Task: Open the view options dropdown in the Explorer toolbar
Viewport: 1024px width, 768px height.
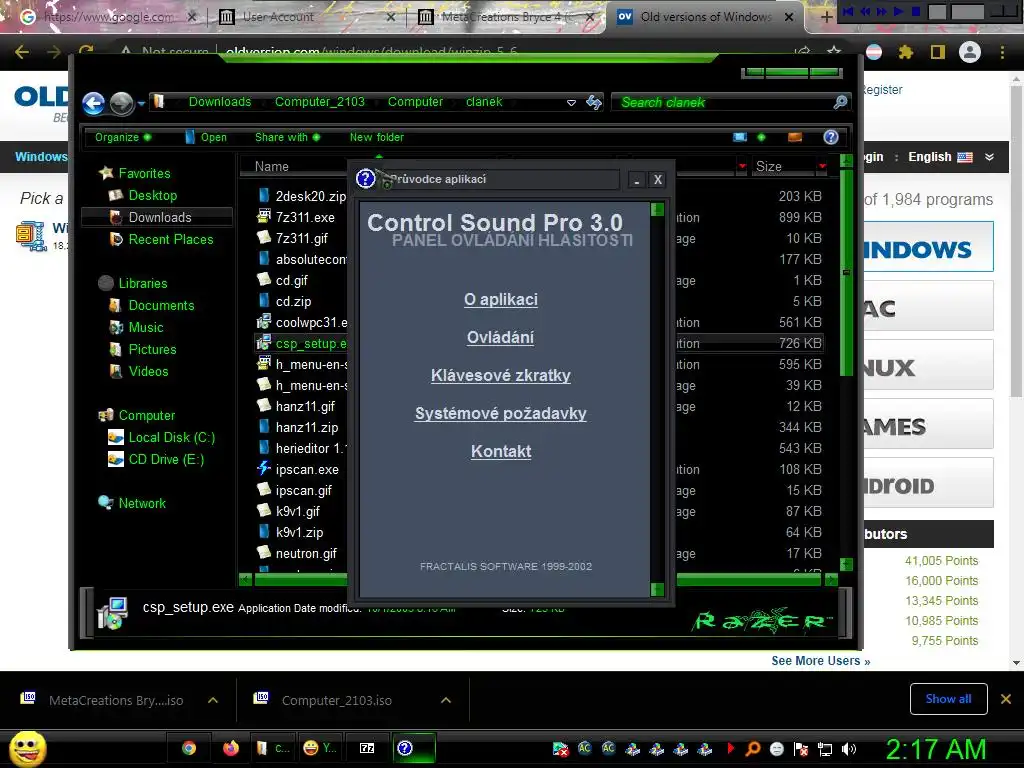Action: point(761,137)
